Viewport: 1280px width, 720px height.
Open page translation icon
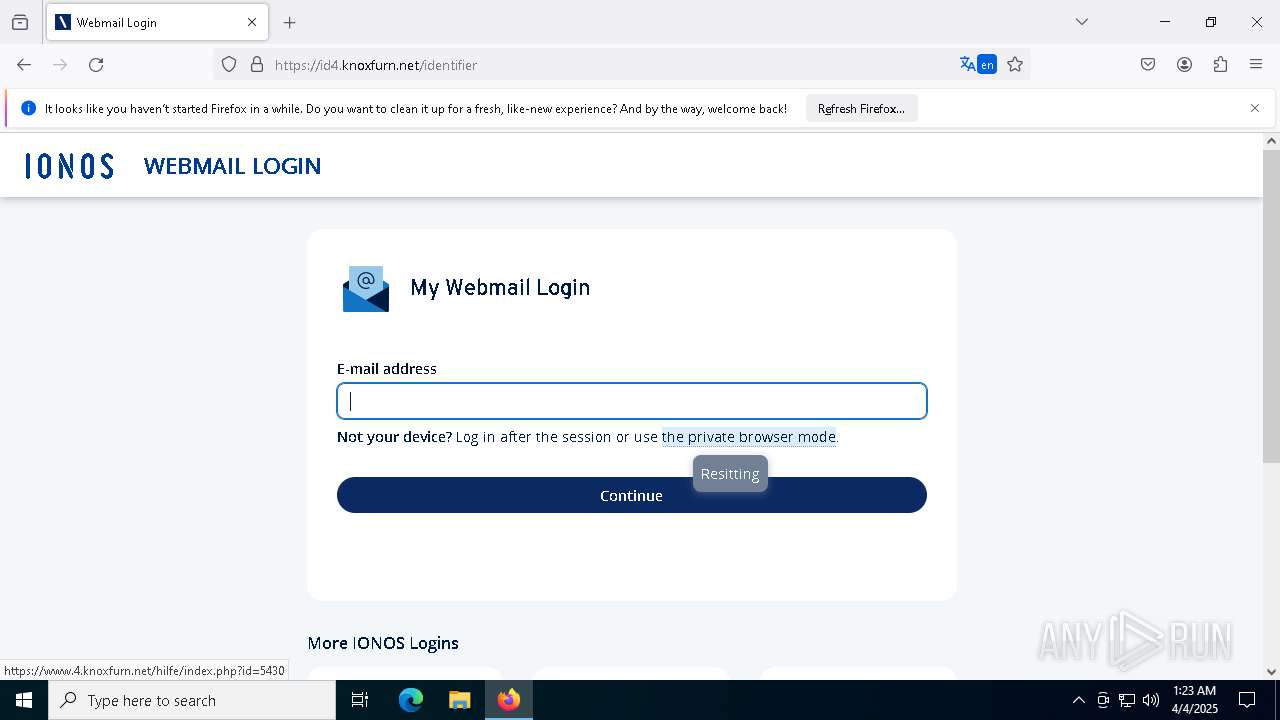[977, 65]
